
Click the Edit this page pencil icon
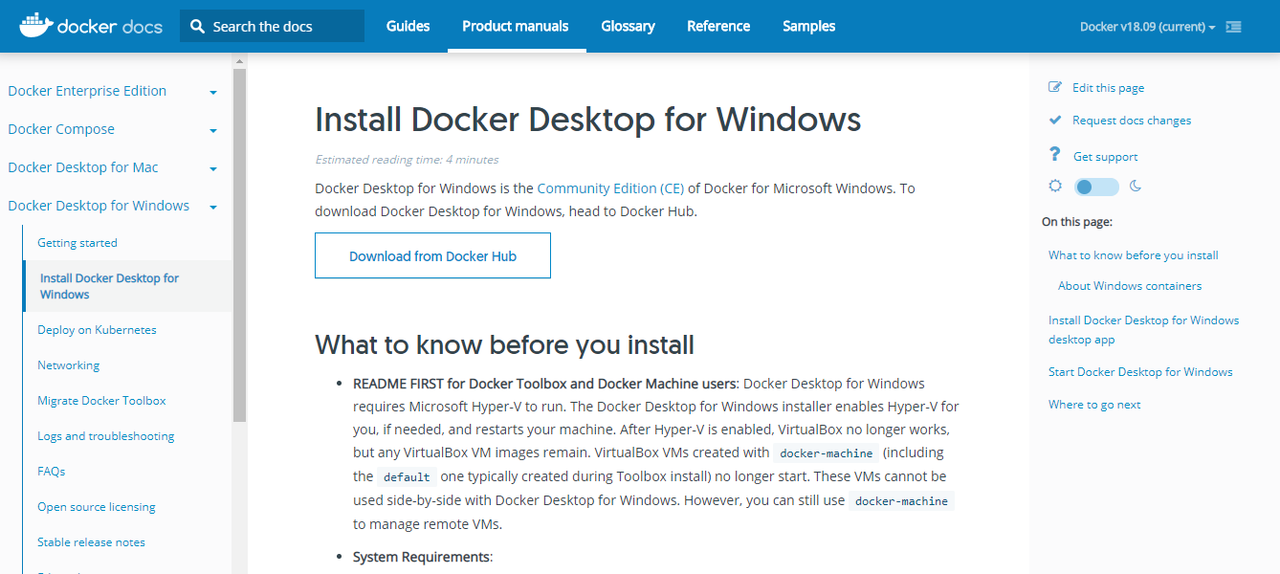(x=1055, y=87)
